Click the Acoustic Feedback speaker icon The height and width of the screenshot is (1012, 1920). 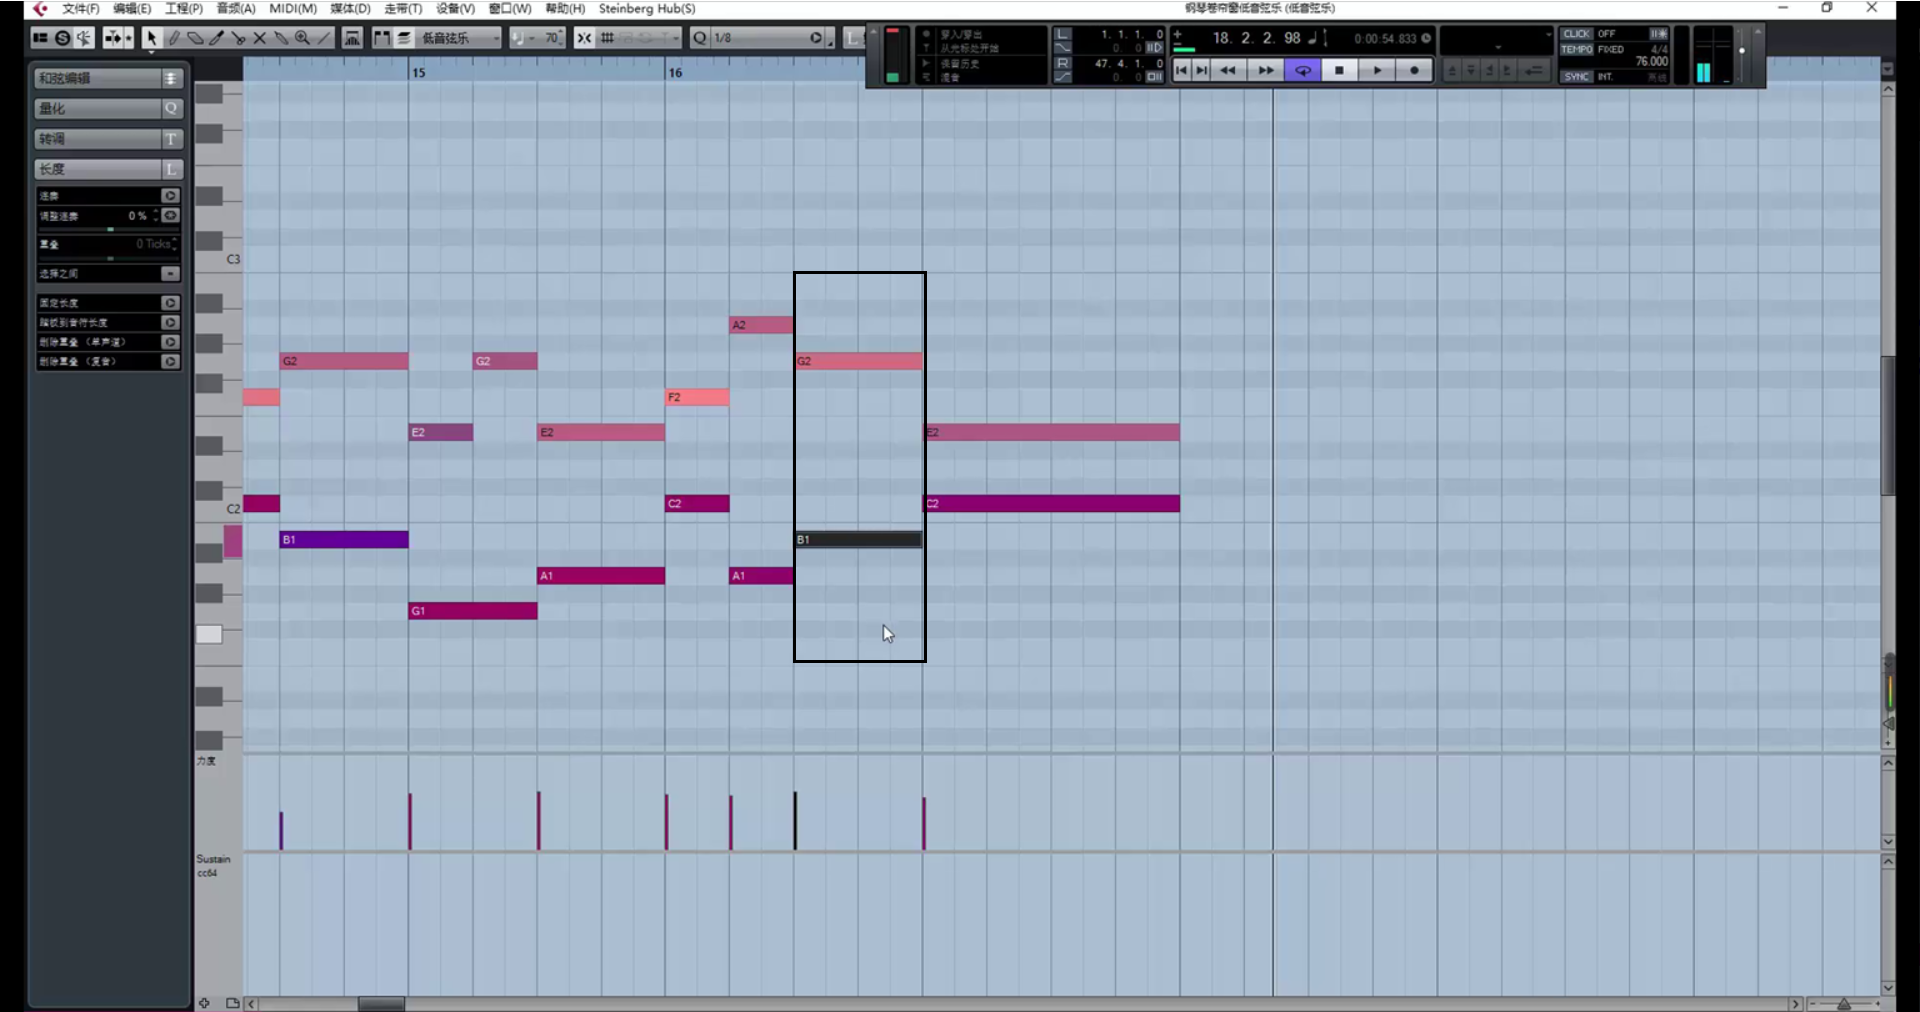pos(84,38)
